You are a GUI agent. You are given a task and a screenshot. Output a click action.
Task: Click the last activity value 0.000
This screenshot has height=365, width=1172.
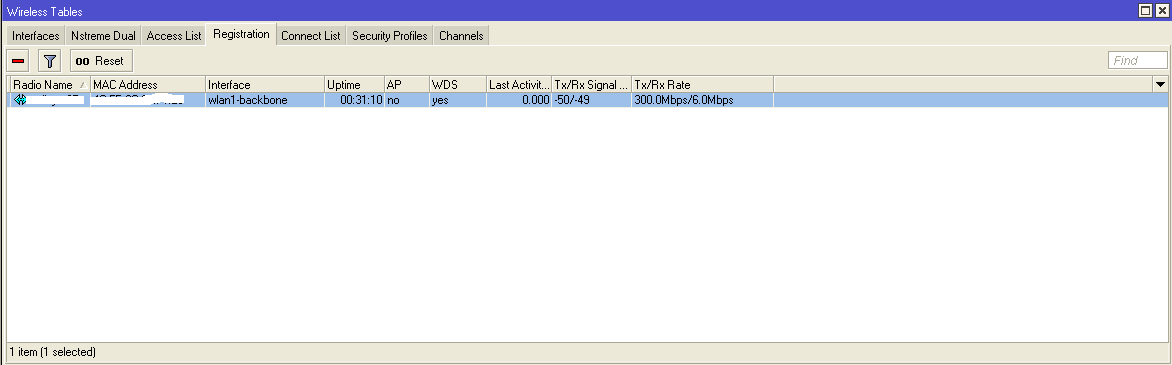(535, 99)
